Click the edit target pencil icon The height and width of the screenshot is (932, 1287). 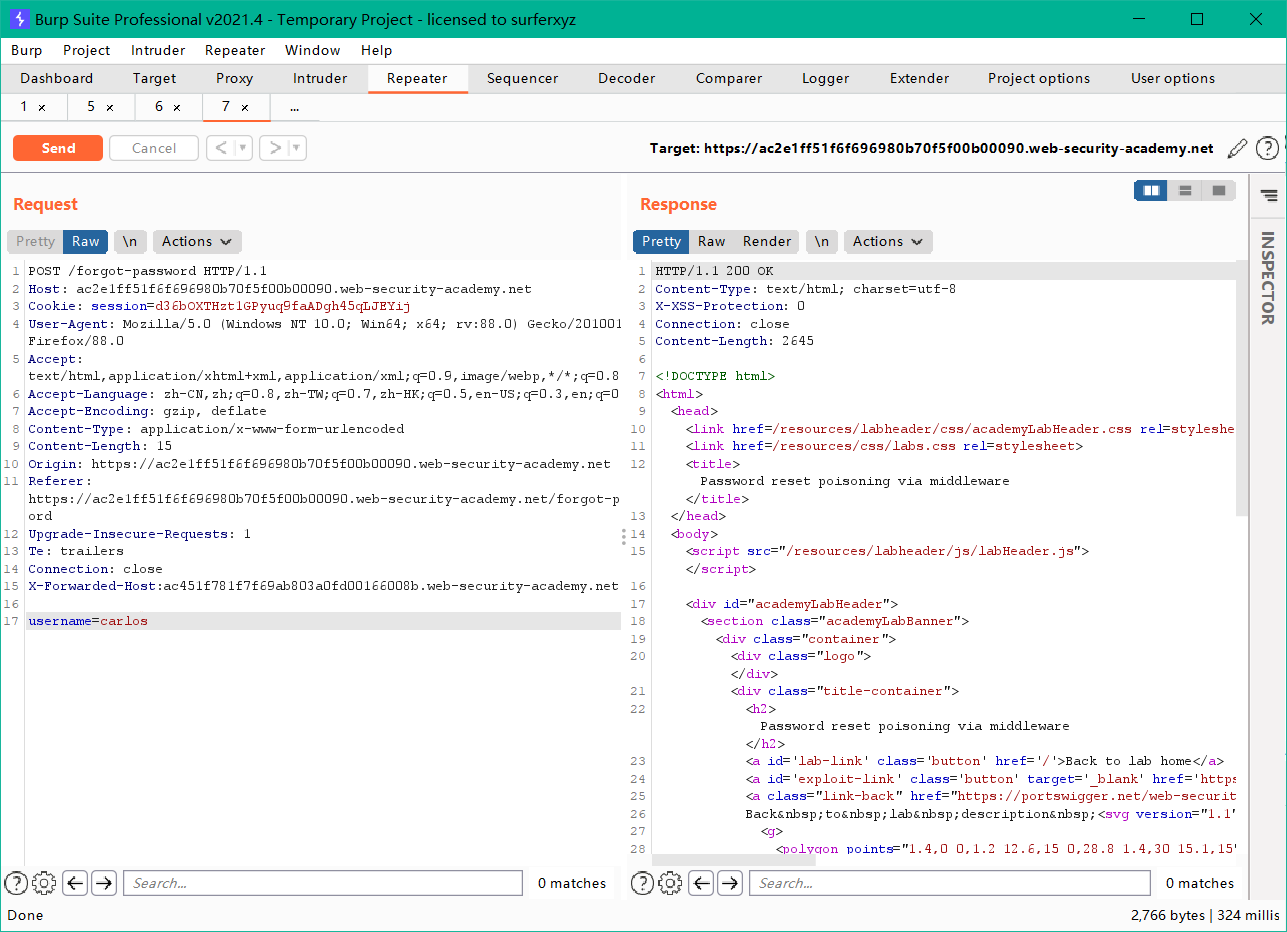[x=1237, y=148]
